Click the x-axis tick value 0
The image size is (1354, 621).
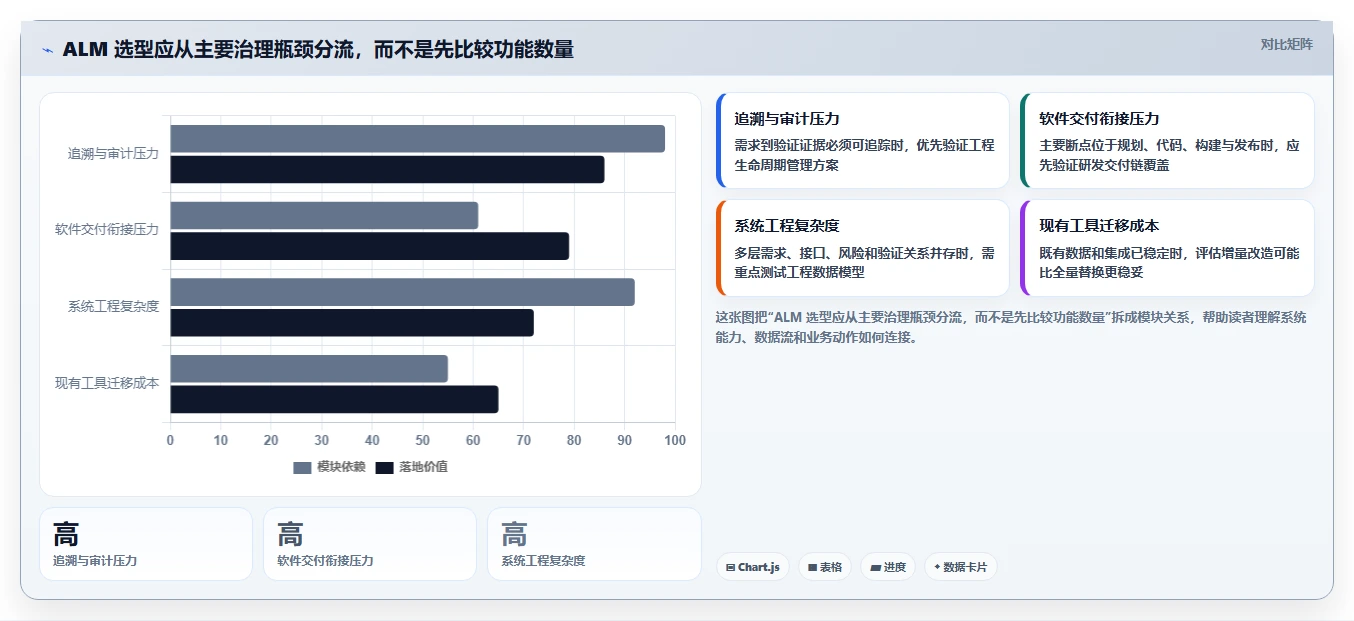(x=170, y=440)
